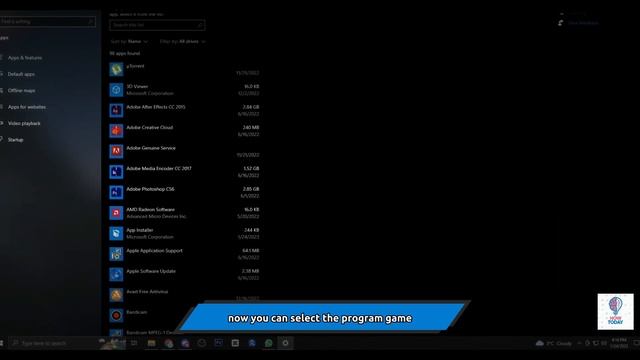Open the Sort by Name dropdown

coord(129,42)
